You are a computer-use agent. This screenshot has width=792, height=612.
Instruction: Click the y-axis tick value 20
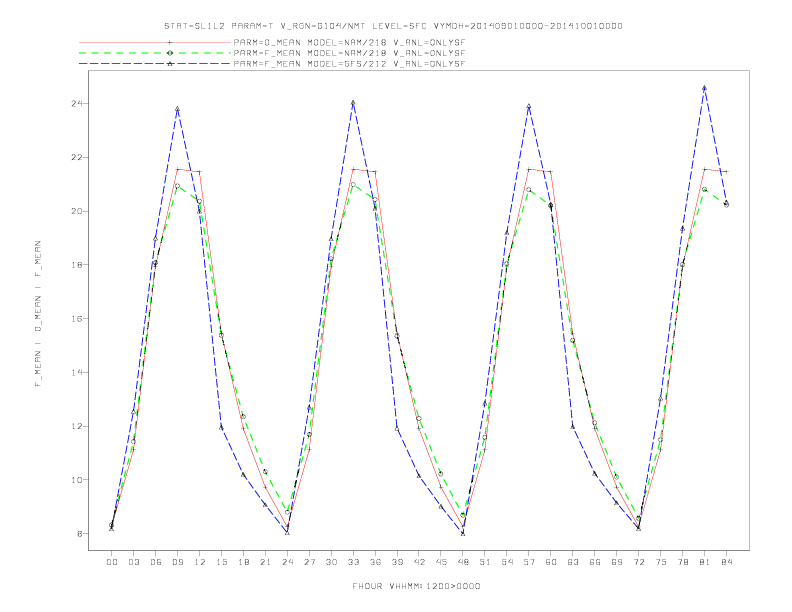coord(77,211)
